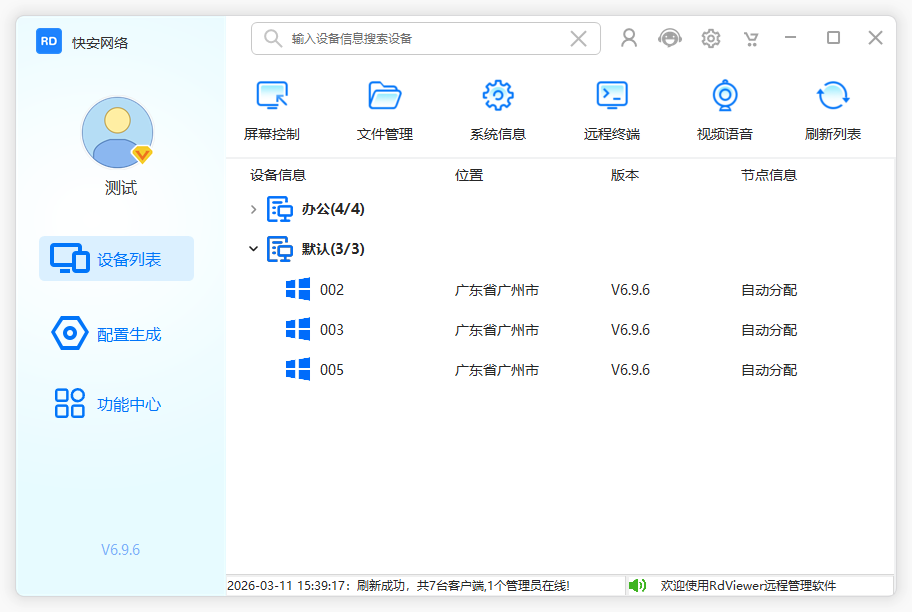Image resolution: width=912 pixels, height=612 pixels.
Task: Launch the 远程终端 remote terminal
Action: tap(612, 97)
